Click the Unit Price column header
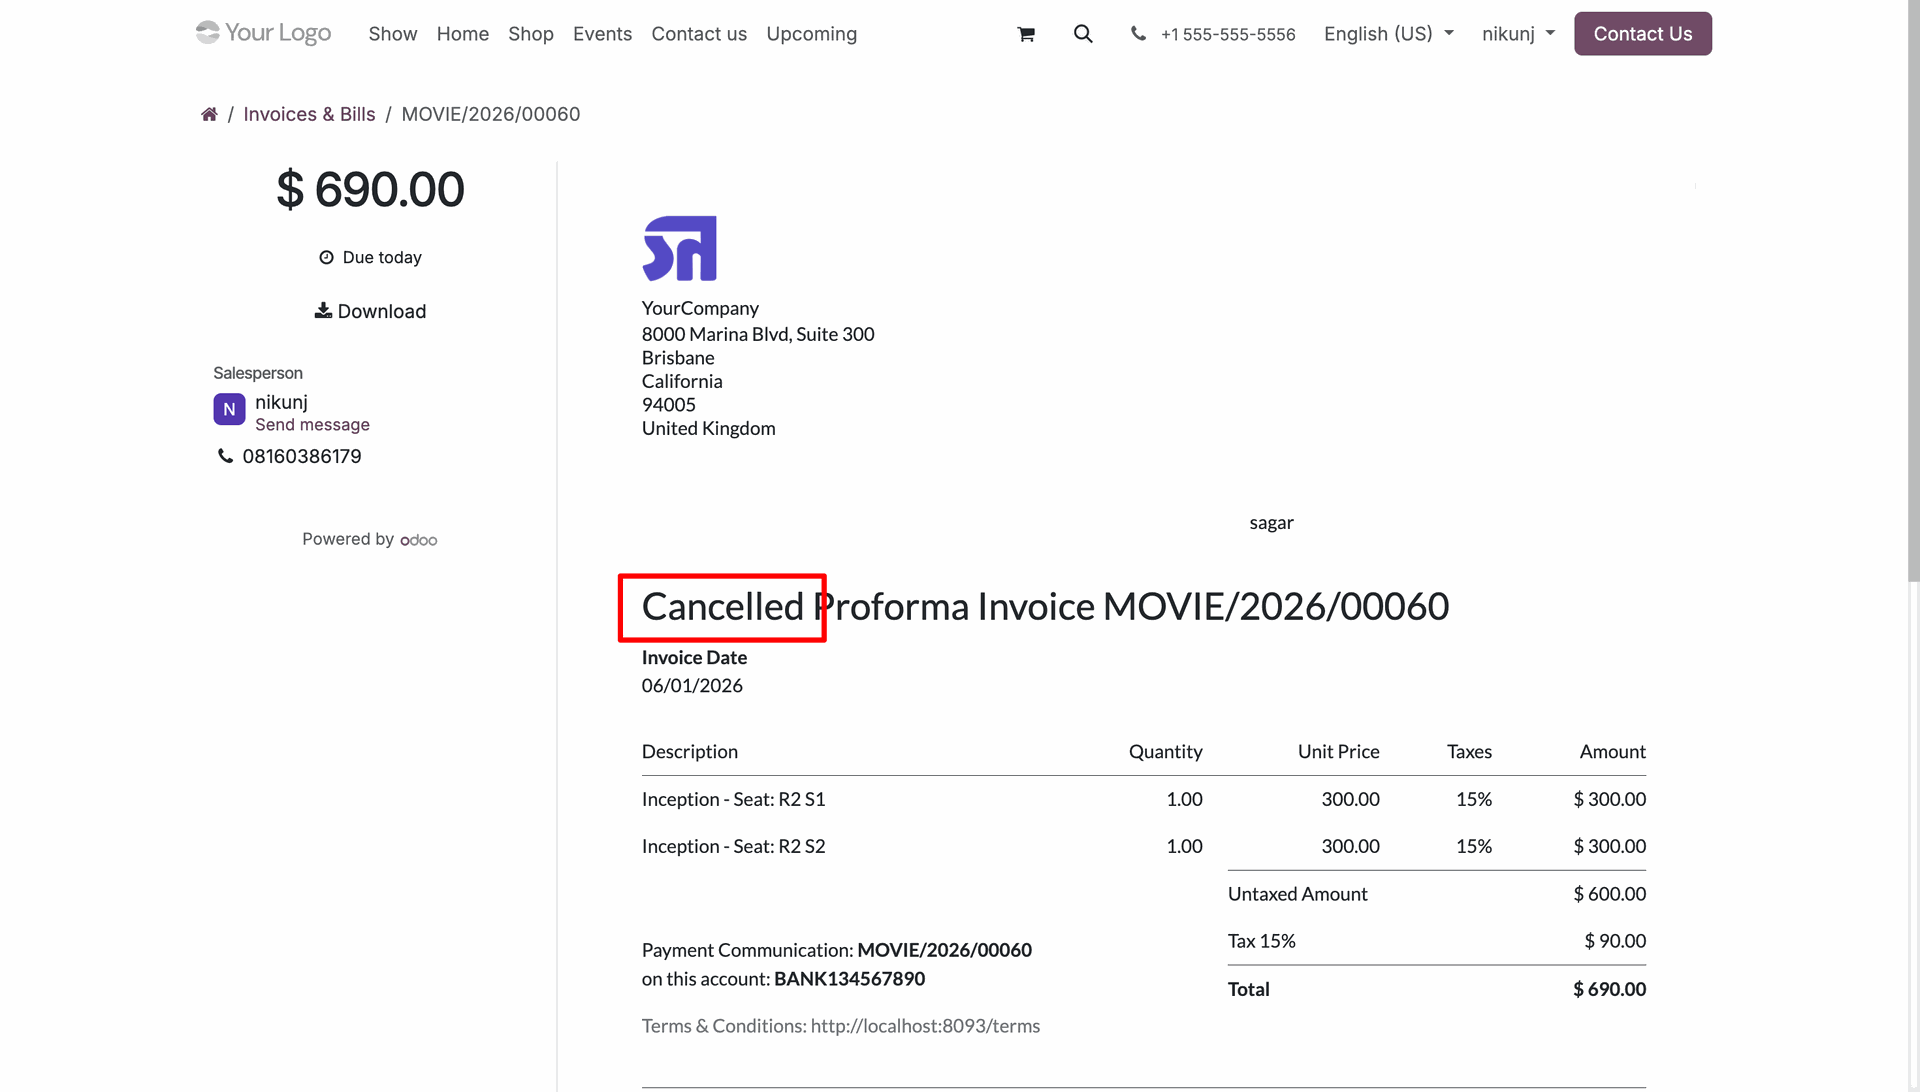 [1338, 752]
